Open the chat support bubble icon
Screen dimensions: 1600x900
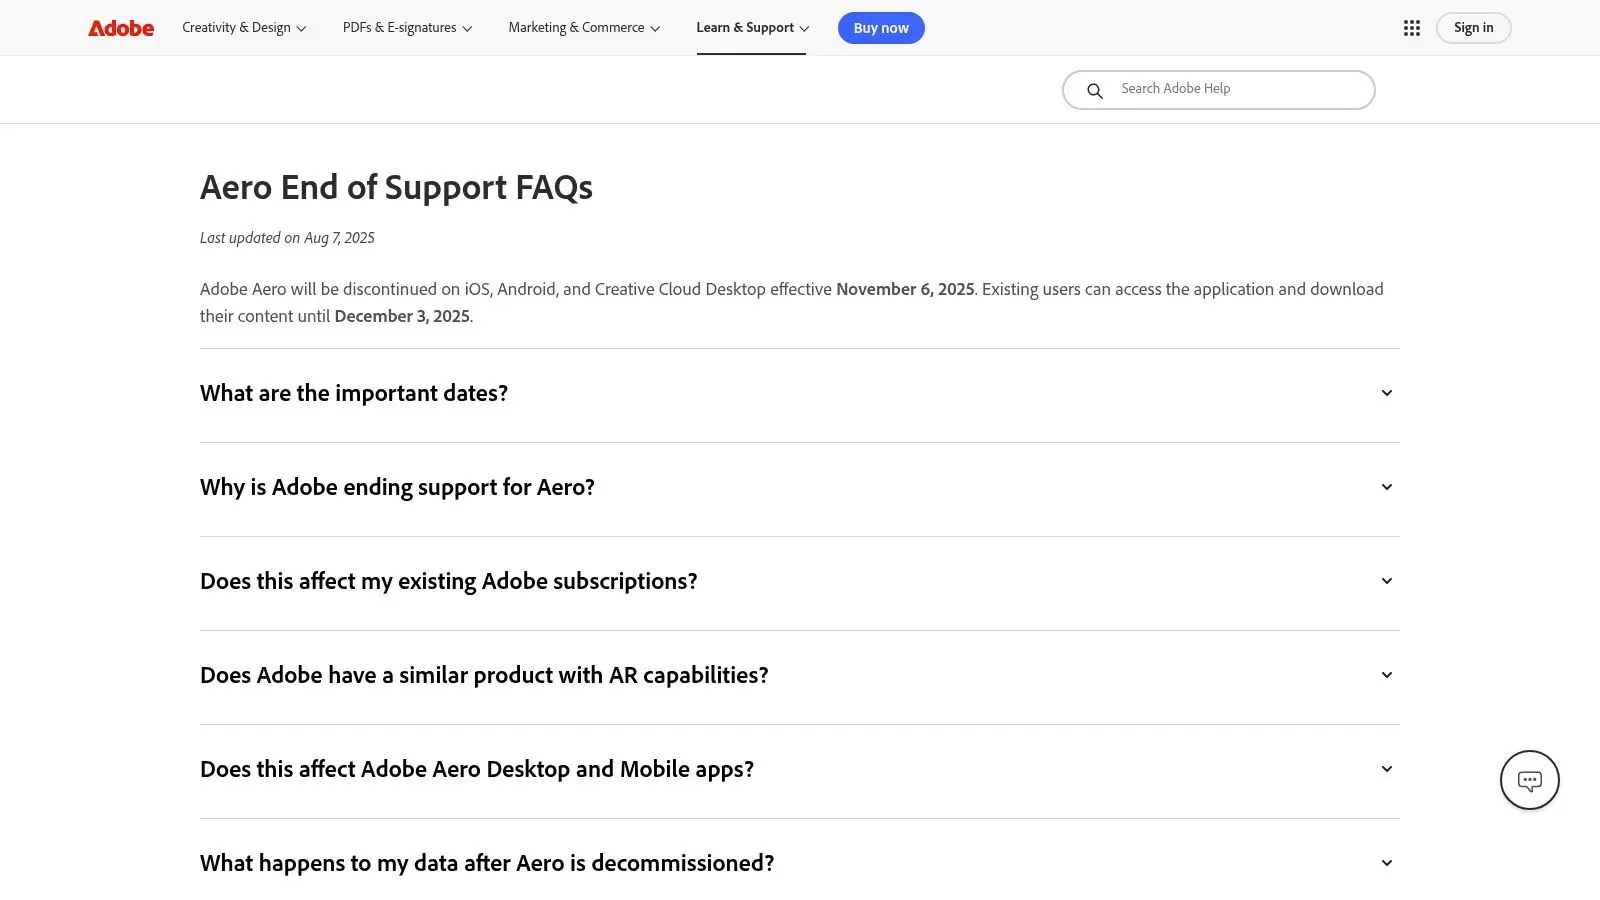[x=1529, y=780]
